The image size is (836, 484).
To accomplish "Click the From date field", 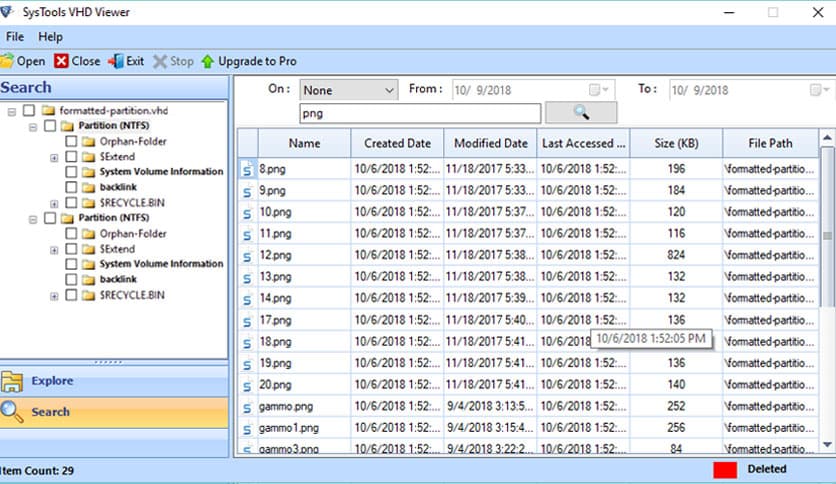I will point(533,90).
